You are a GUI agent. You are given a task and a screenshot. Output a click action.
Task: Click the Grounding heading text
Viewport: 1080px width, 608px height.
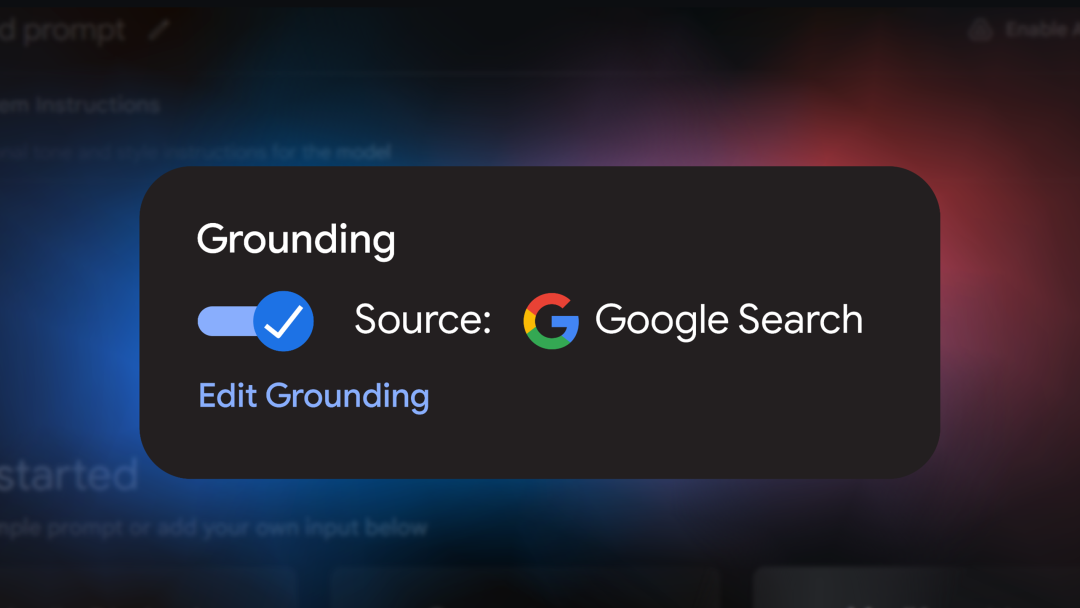coord(296,240)
